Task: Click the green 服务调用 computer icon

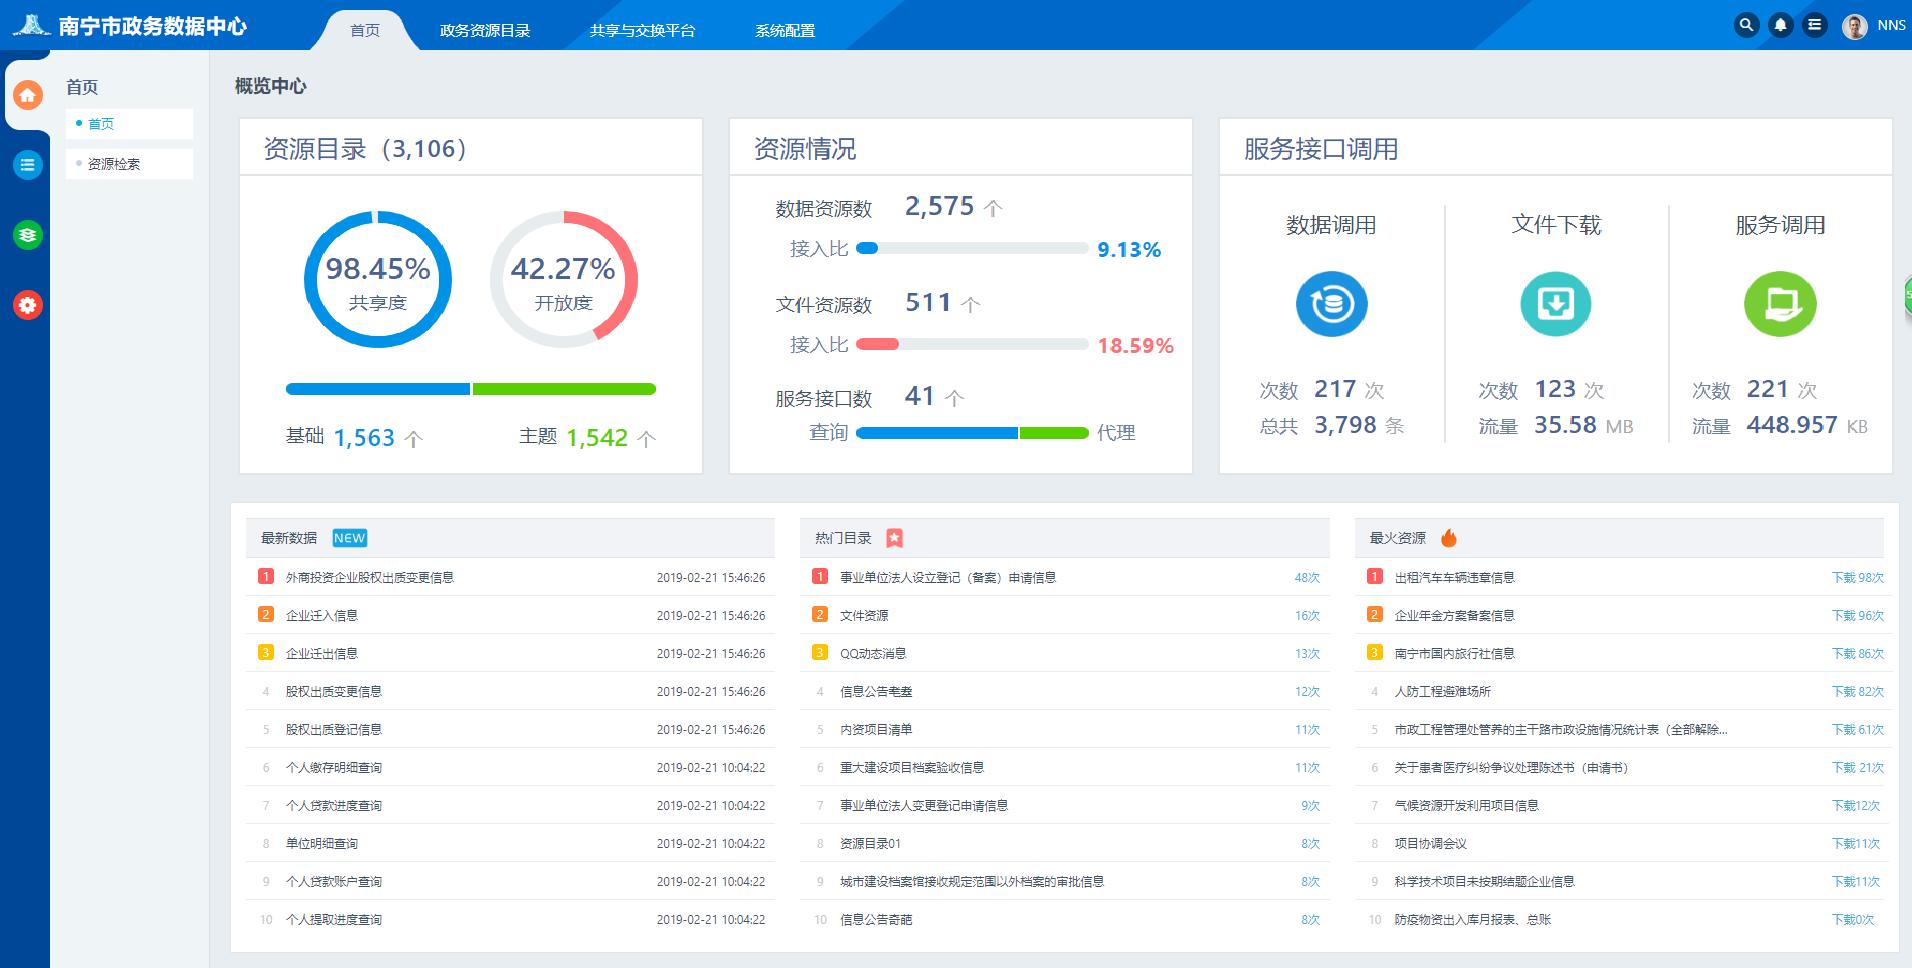Action: coord(1780,304)
